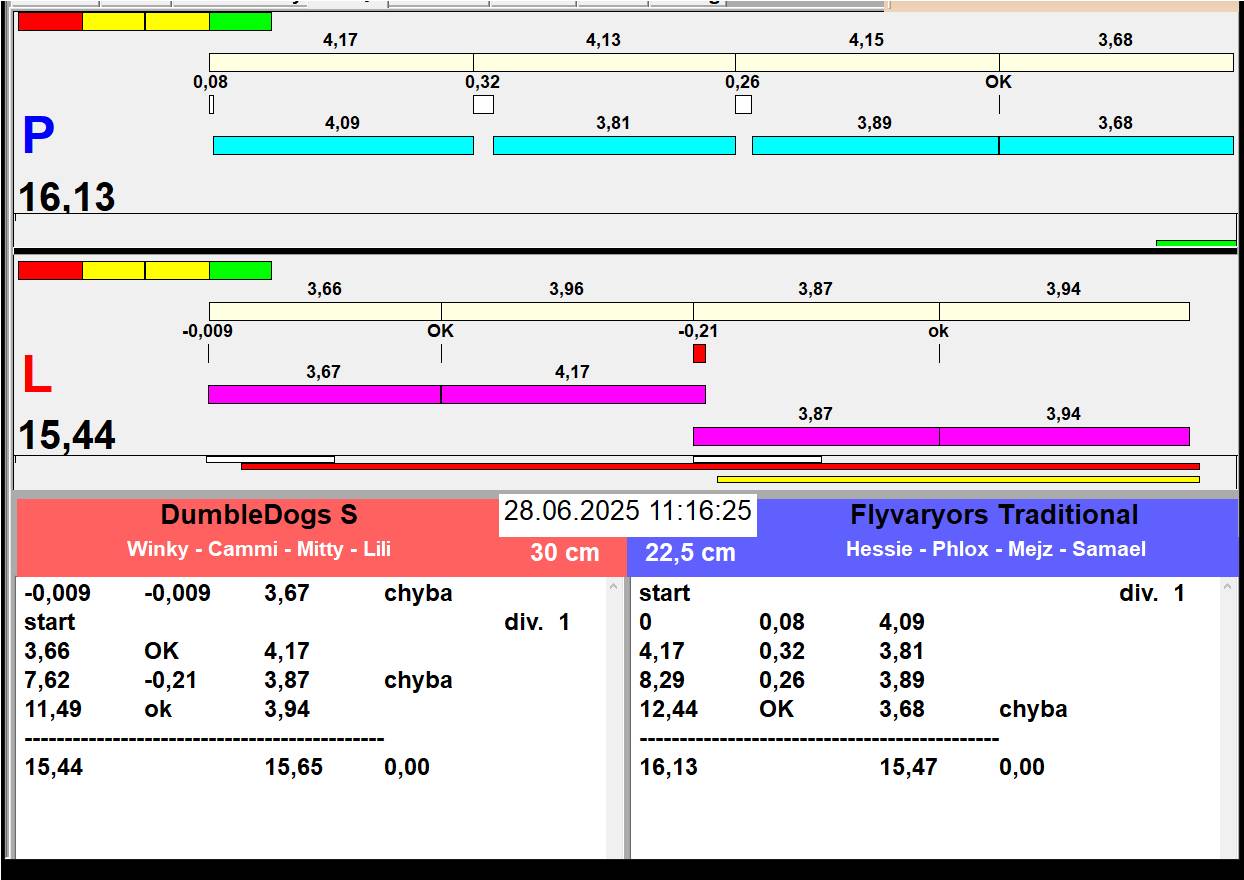Click the green start light in lane P
The width and height of the screenshot is (1244, 880).
240,22
